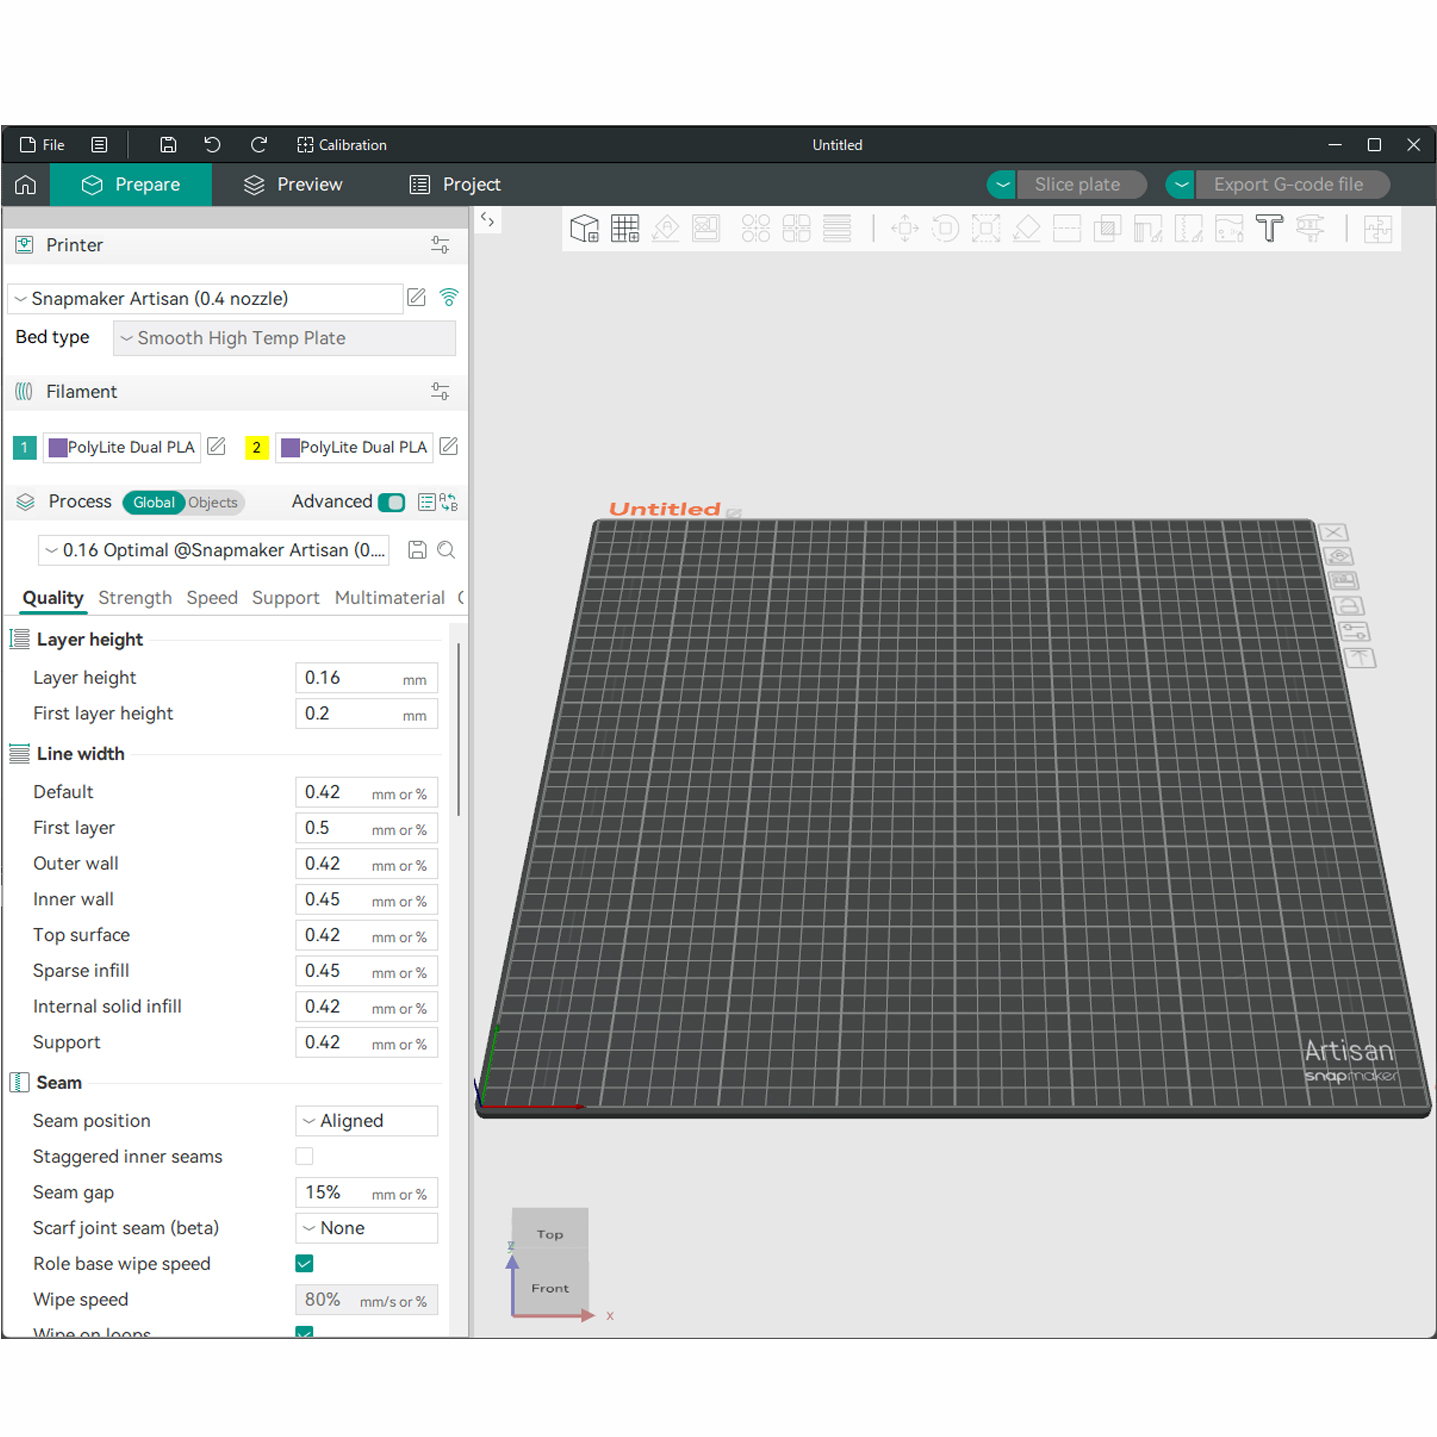
Task: Click the undo arrow in title bar
Action: 212,144
